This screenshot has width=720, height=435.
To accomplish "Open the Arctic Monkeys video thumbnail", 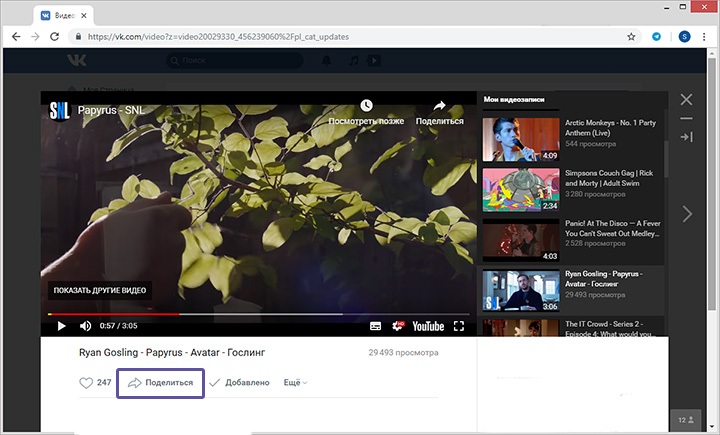I will click(521, 140).
